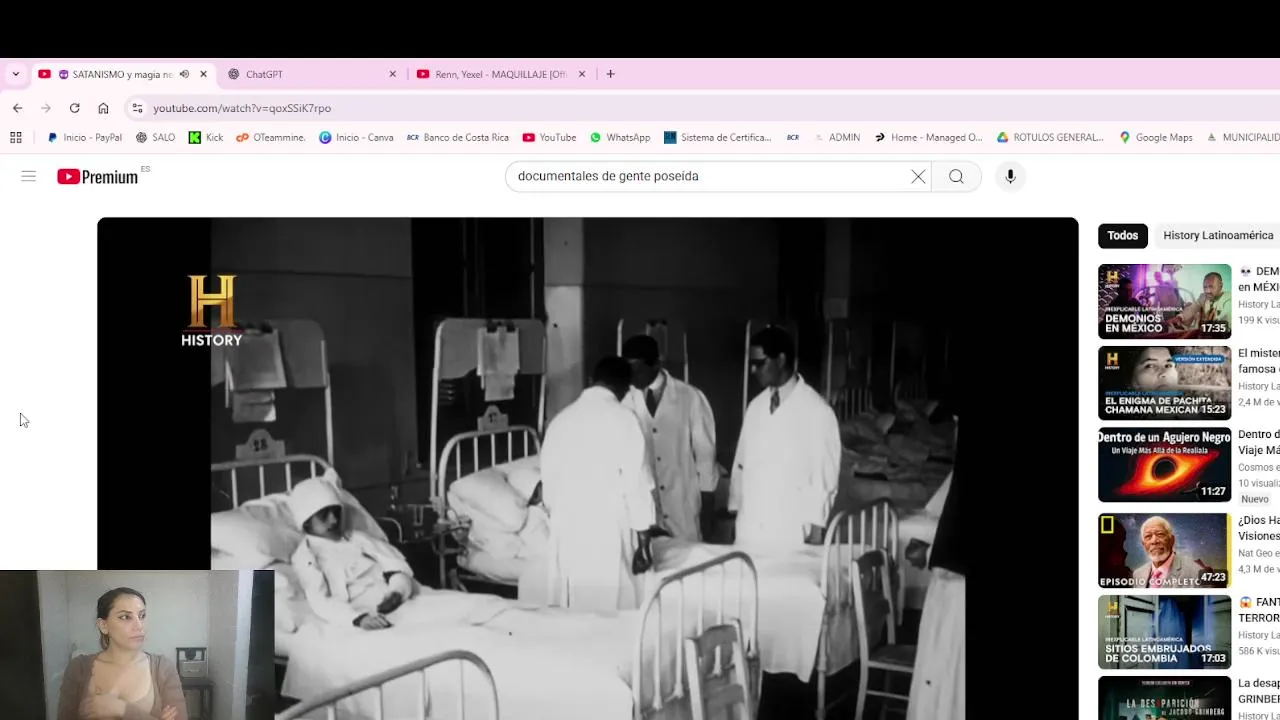The height and width of the screenshot is (720, 1280).
Task: Select the Todos filter chip
Action: [1122, 236]
